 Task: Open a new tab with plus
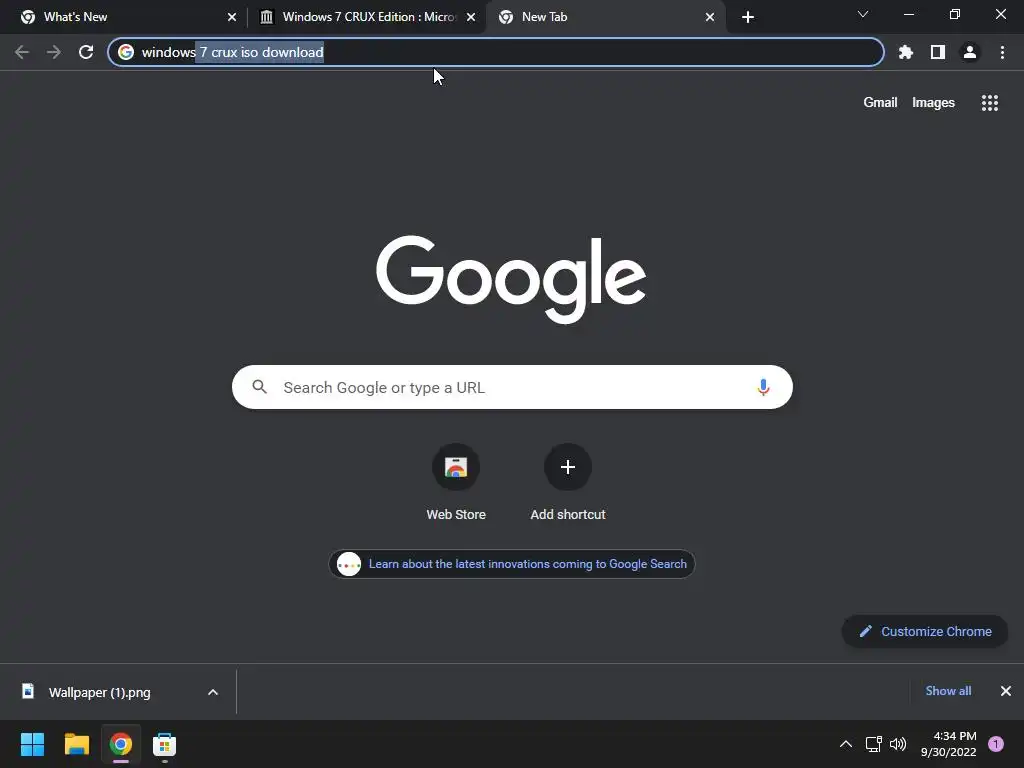[748, 17]
